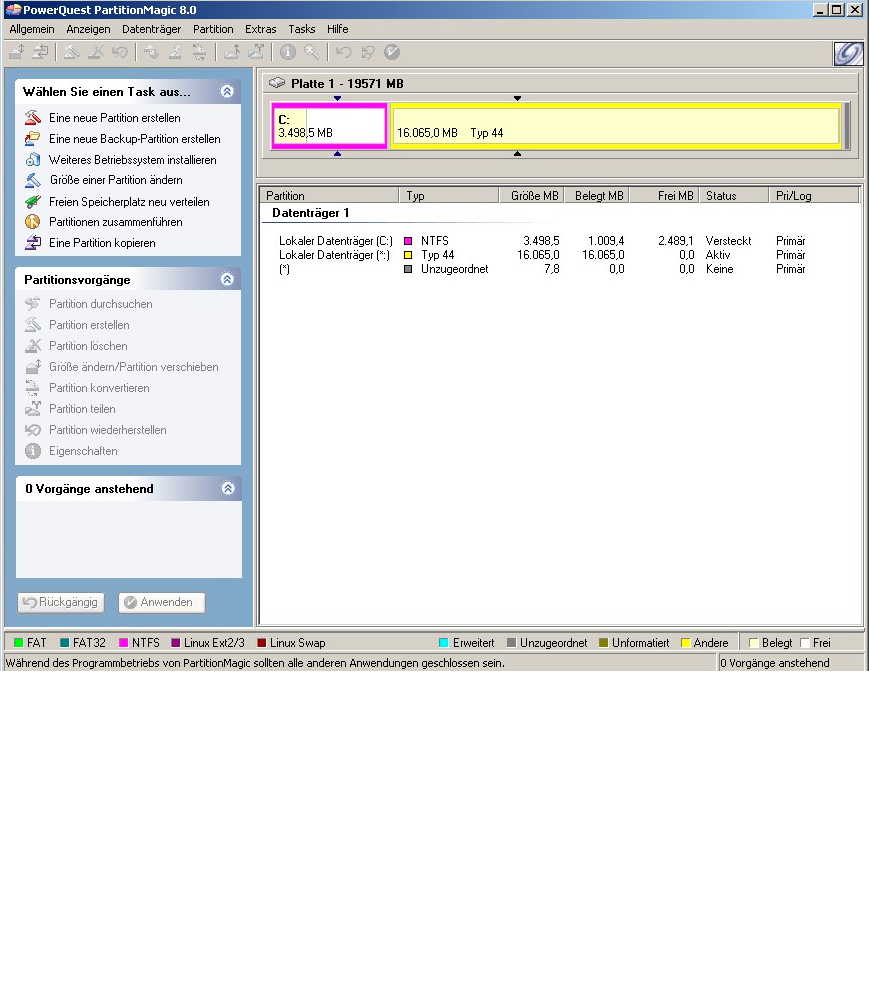This screenshot has width=869, height=1000.
Task: Click the Rückgängig button
Action: [x=61, y=602]
